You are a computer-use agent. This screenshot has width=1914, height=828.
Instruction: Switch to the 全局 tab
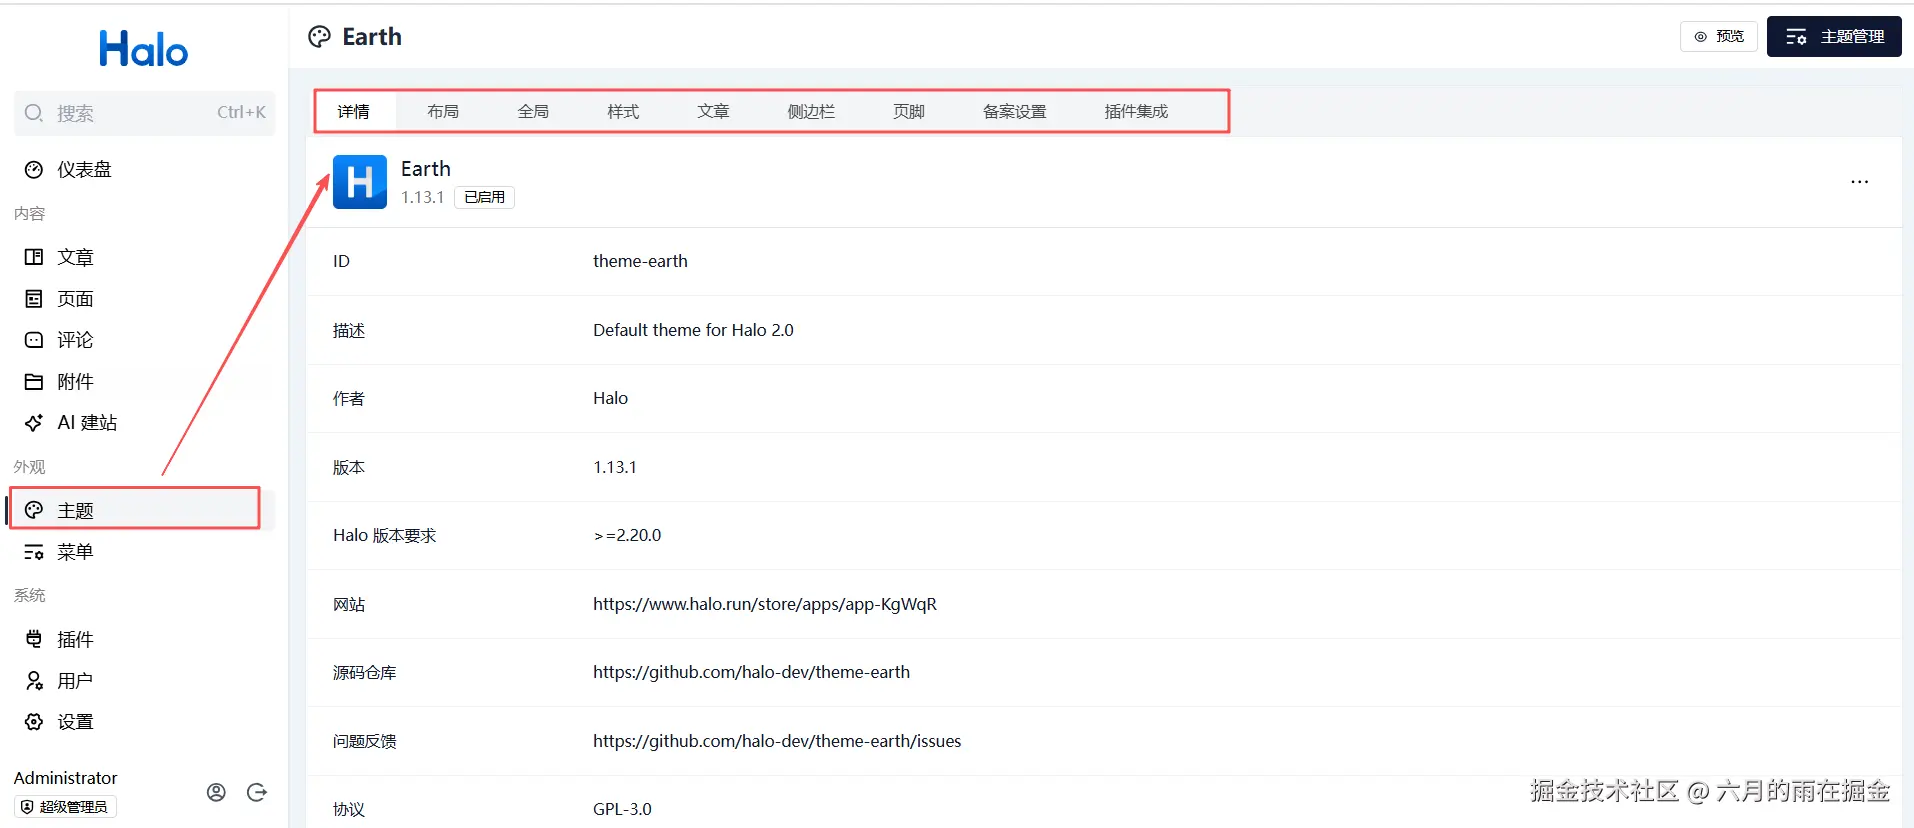[x=533, y=111]
